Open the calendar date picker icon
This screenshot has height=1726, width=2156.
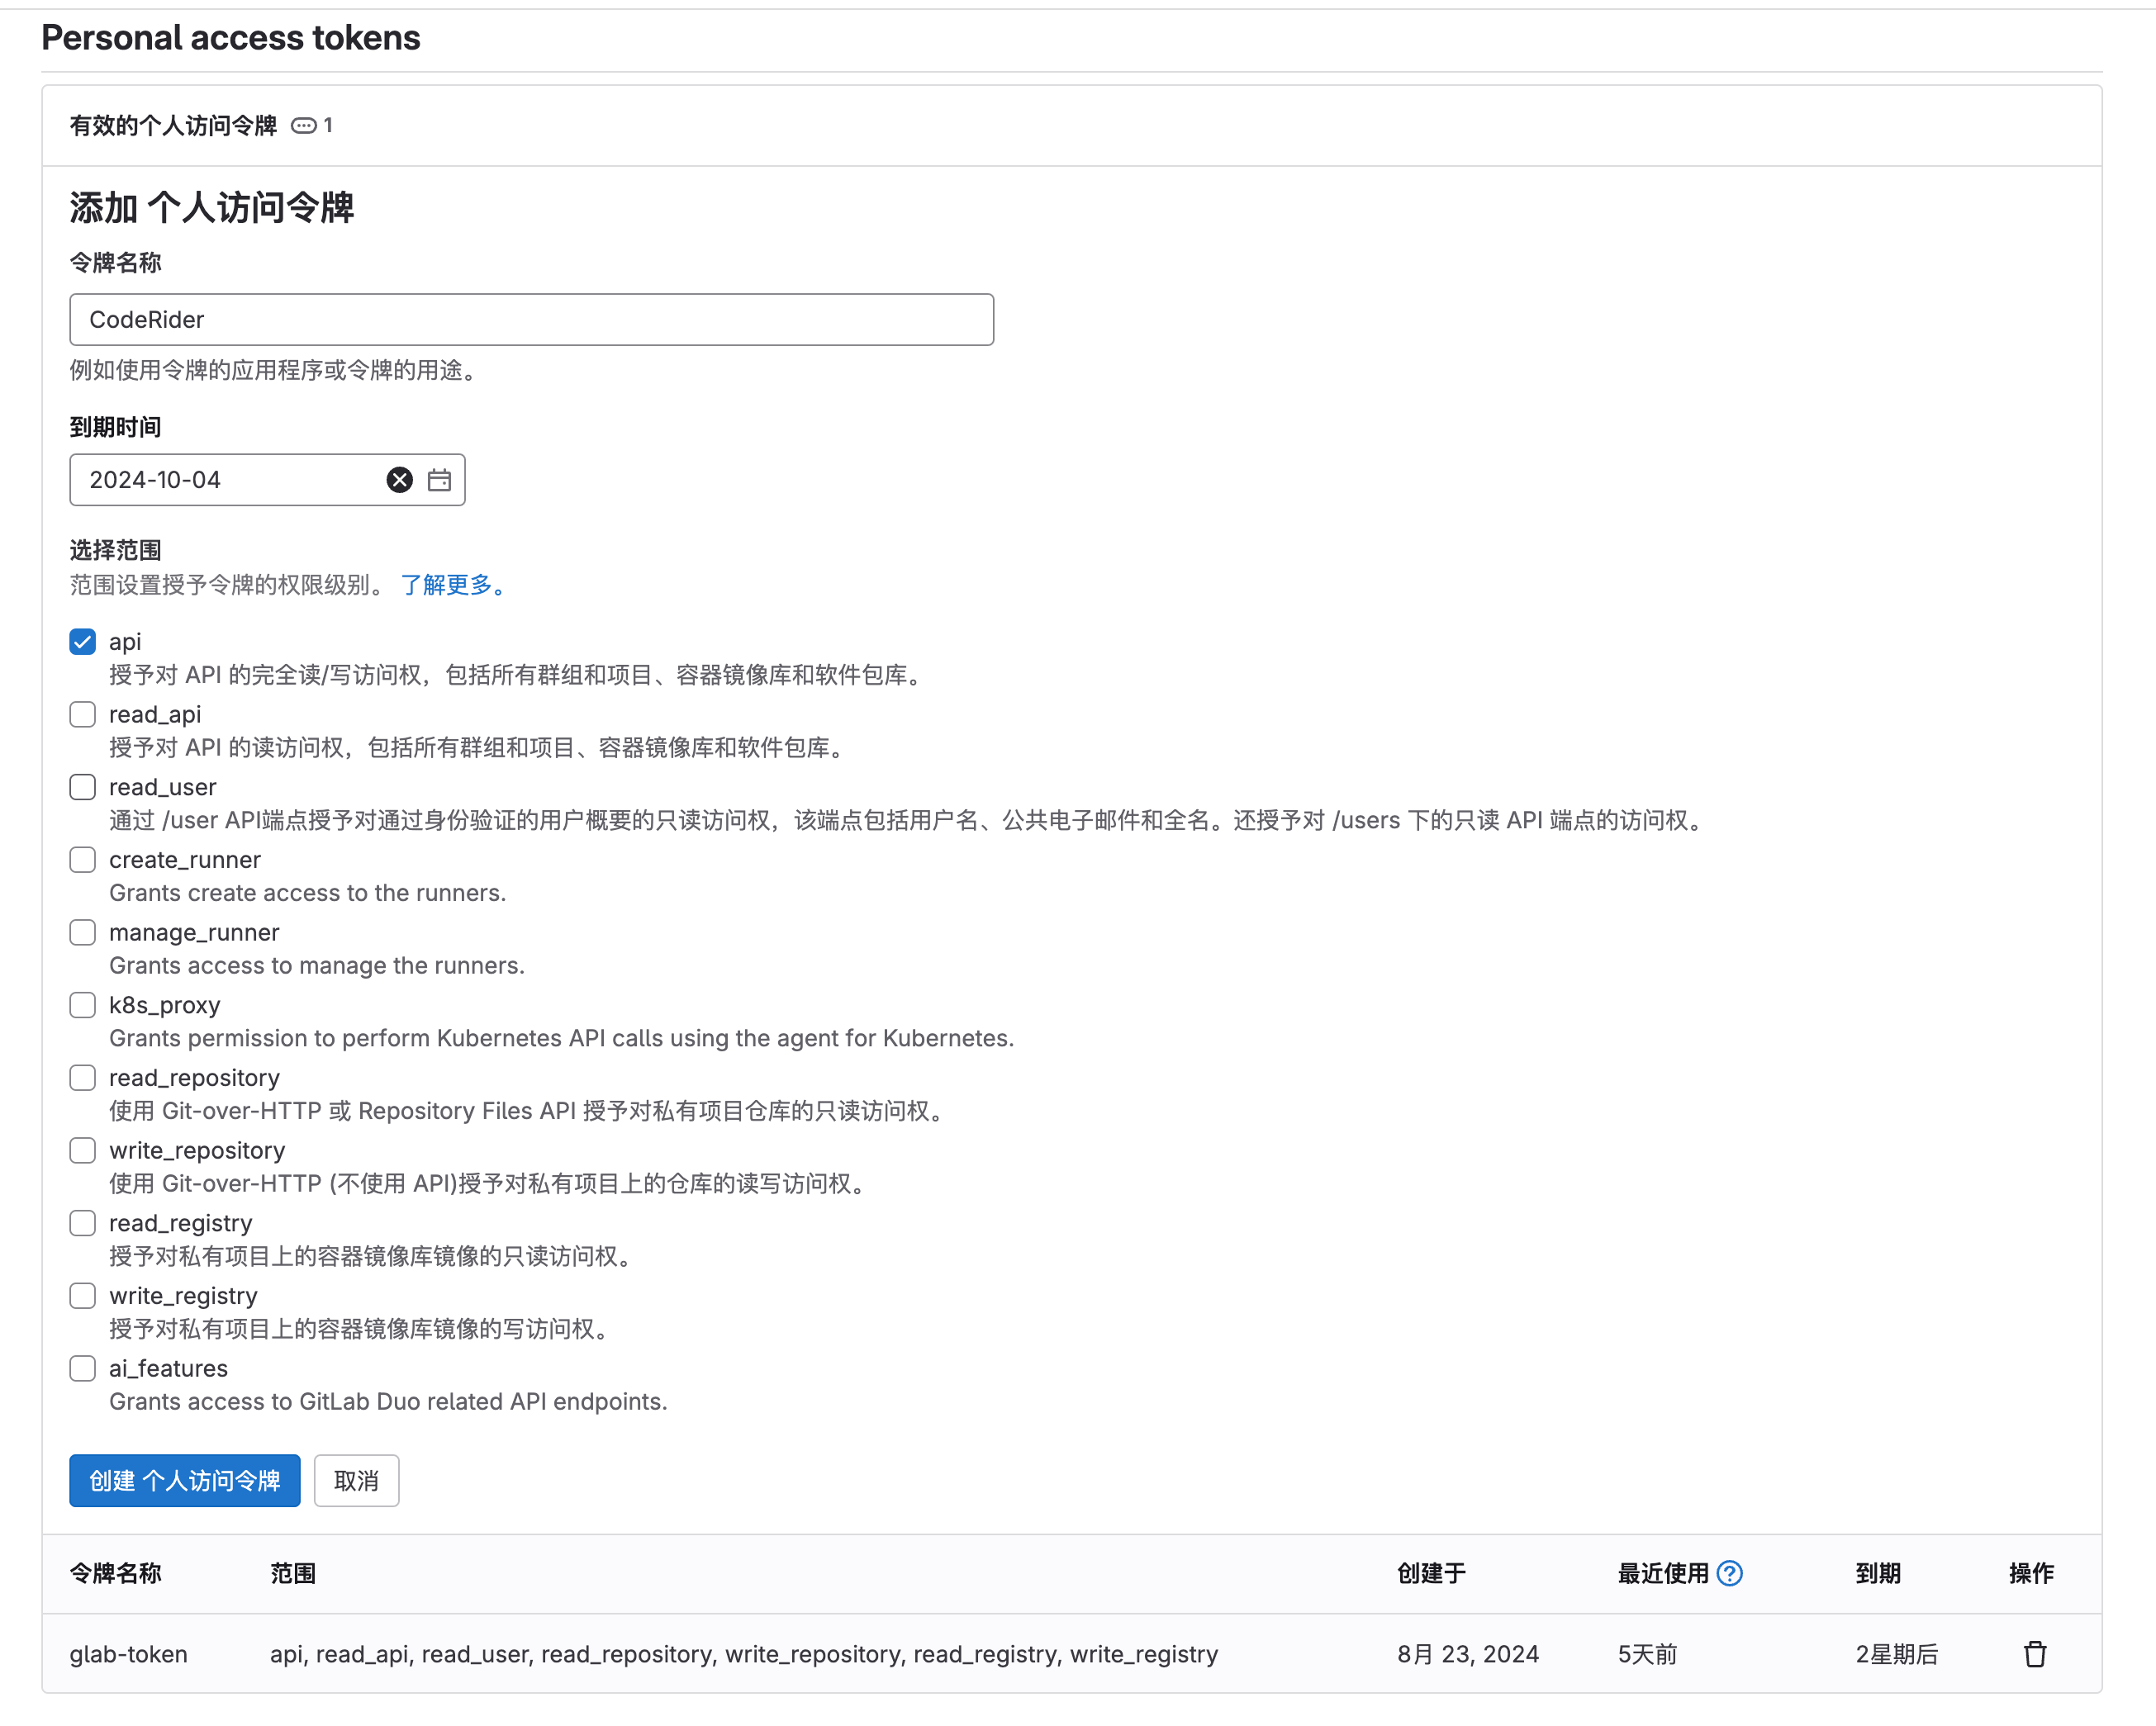click(x=439, y=480)
